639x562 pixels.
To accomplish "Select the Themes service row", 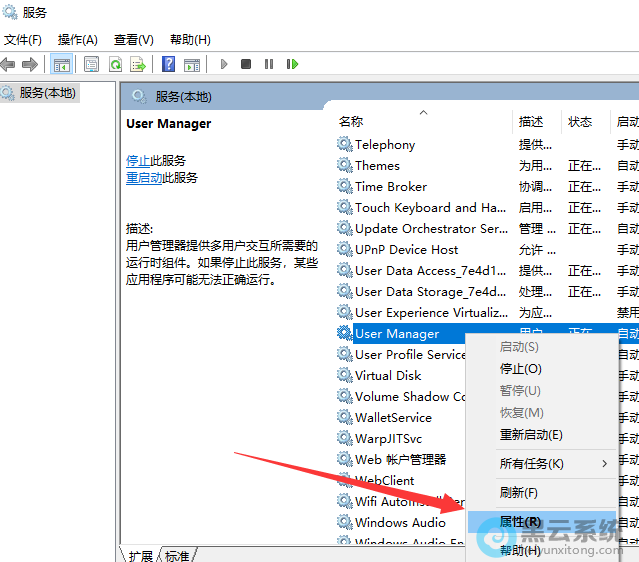I will (377, 166).
